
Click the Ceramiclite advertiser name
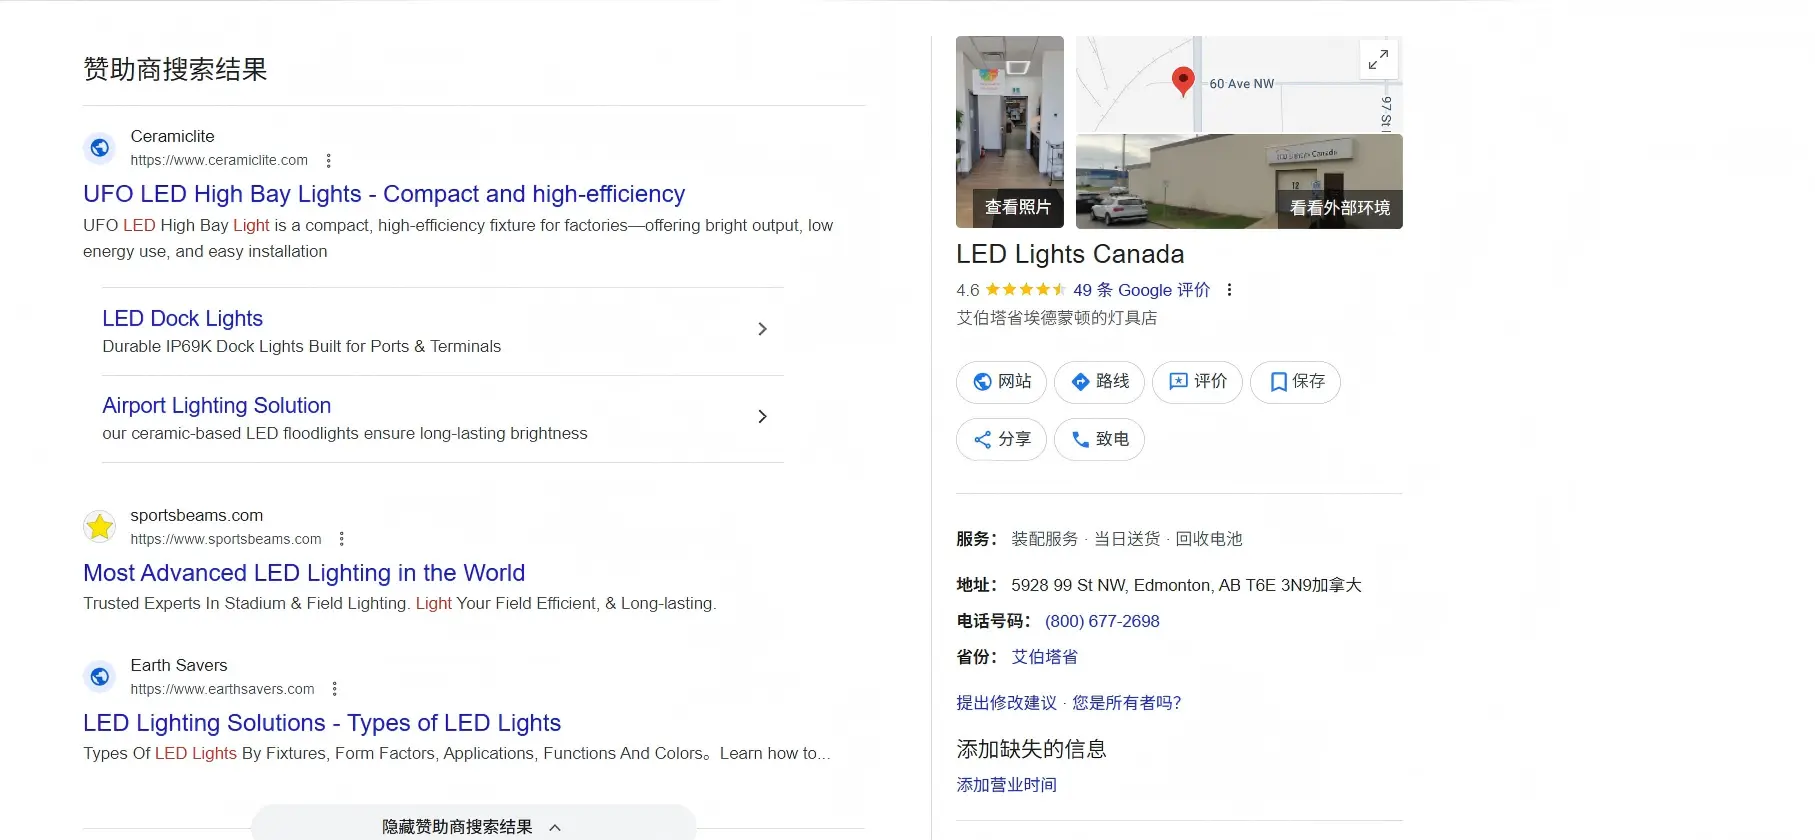[x=172, y=136]
